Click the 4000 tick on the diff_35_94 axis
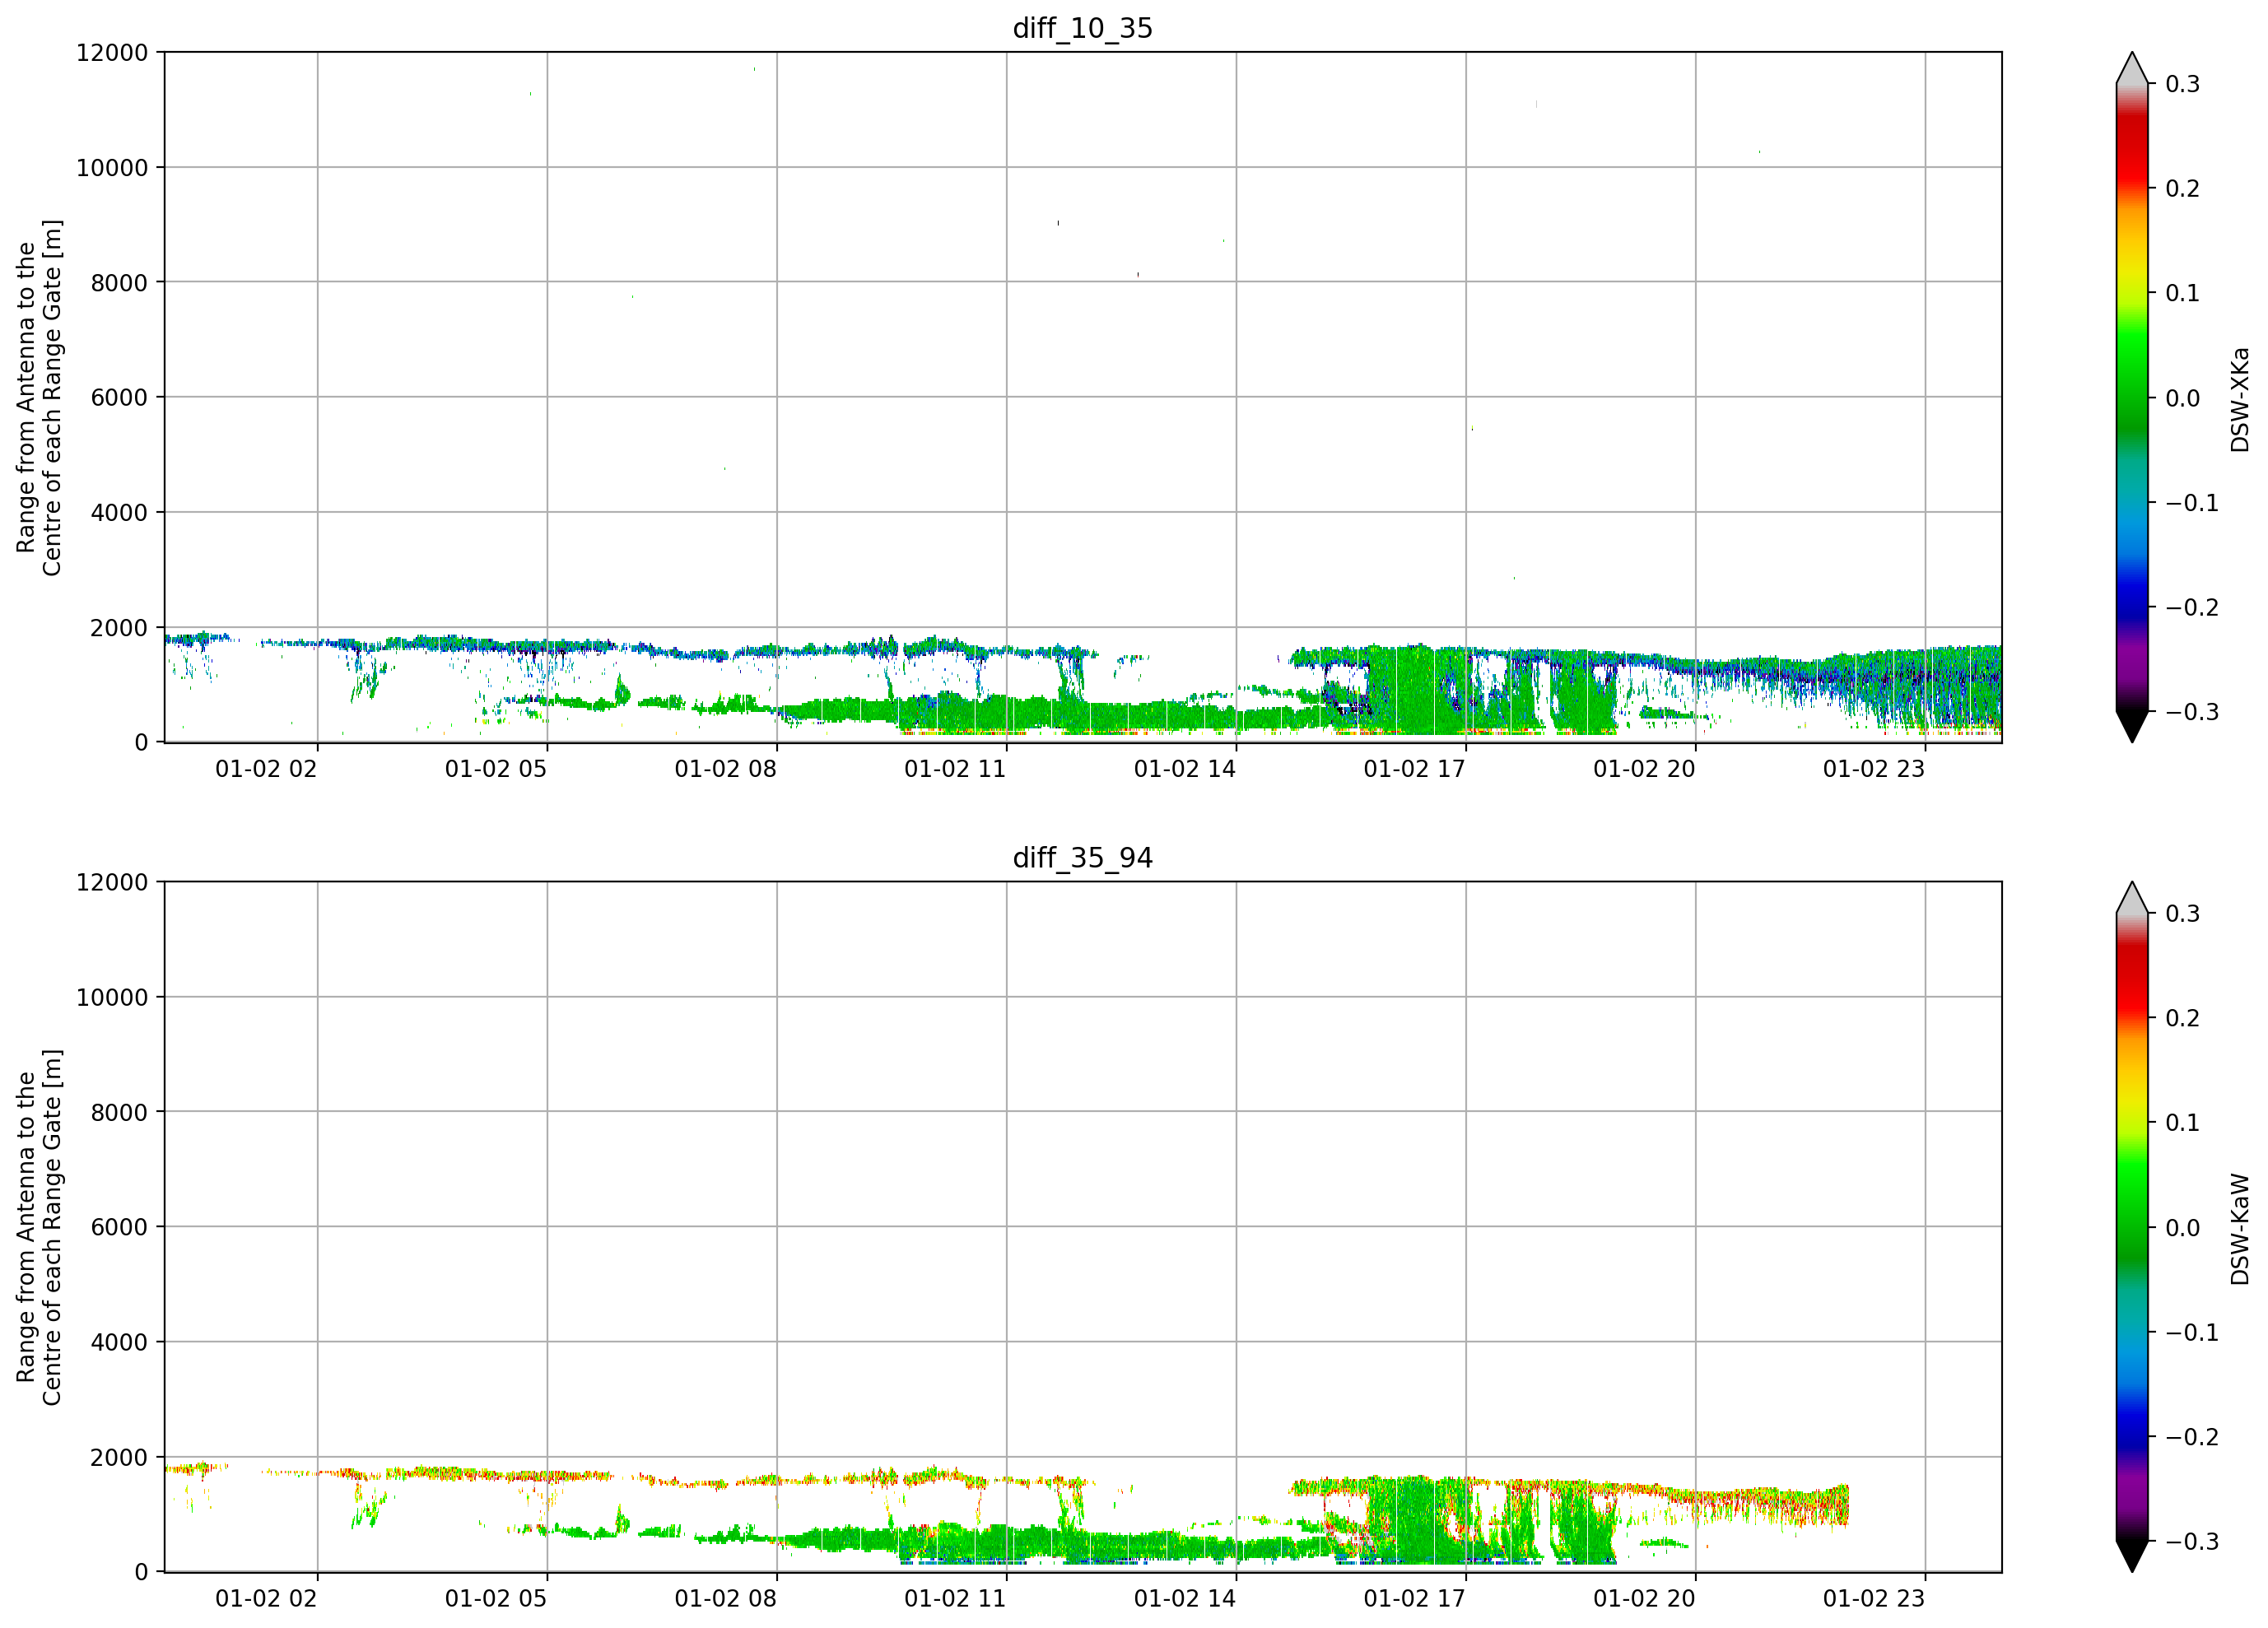Screen dimensions: 2268x1628 pyautogui.click(x=119, y=1342)
